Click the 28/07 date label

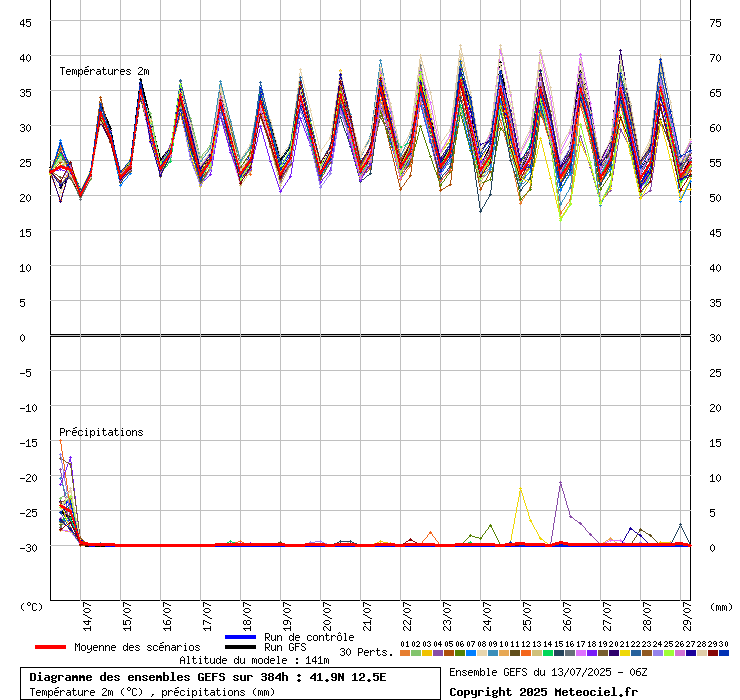point(648,616)
